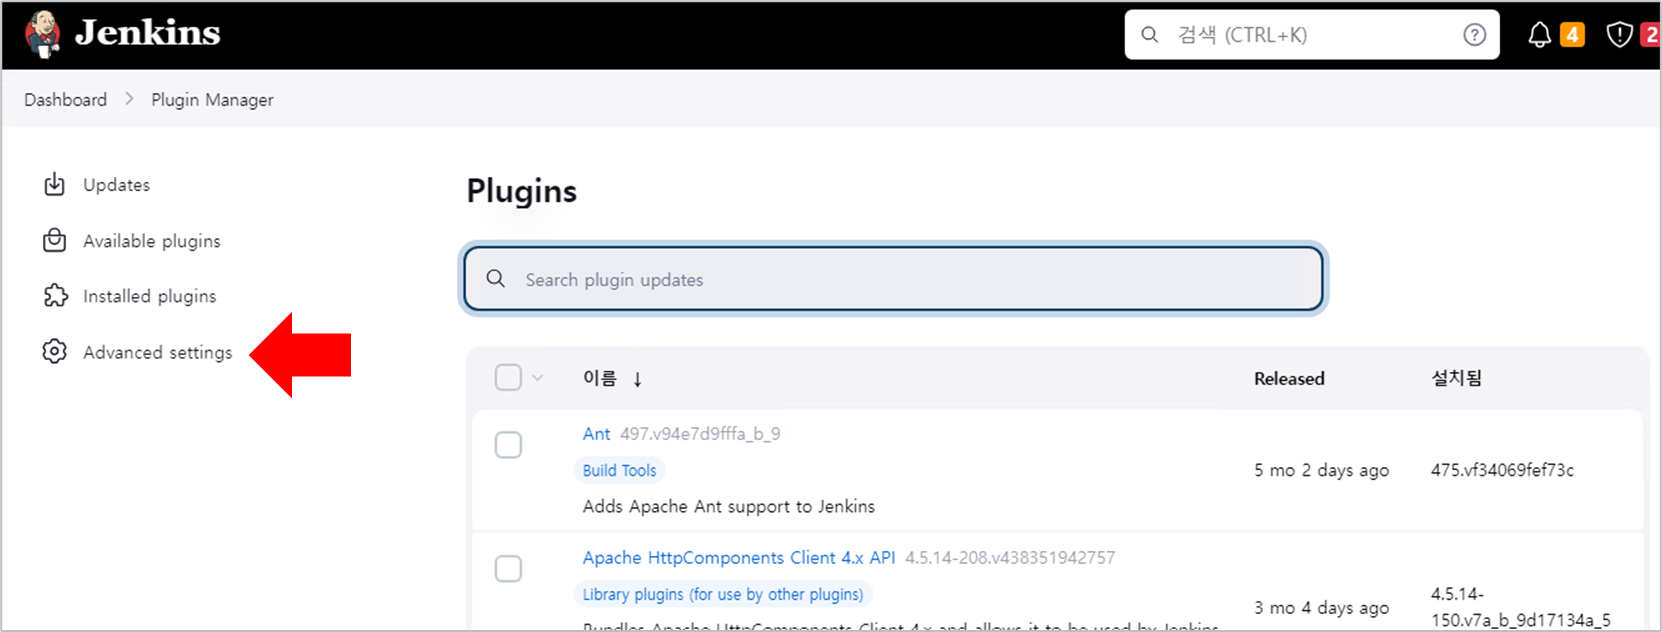Sort by 이름 column header
Viewport: 1662px width, 632px height.
click(600, 378)
